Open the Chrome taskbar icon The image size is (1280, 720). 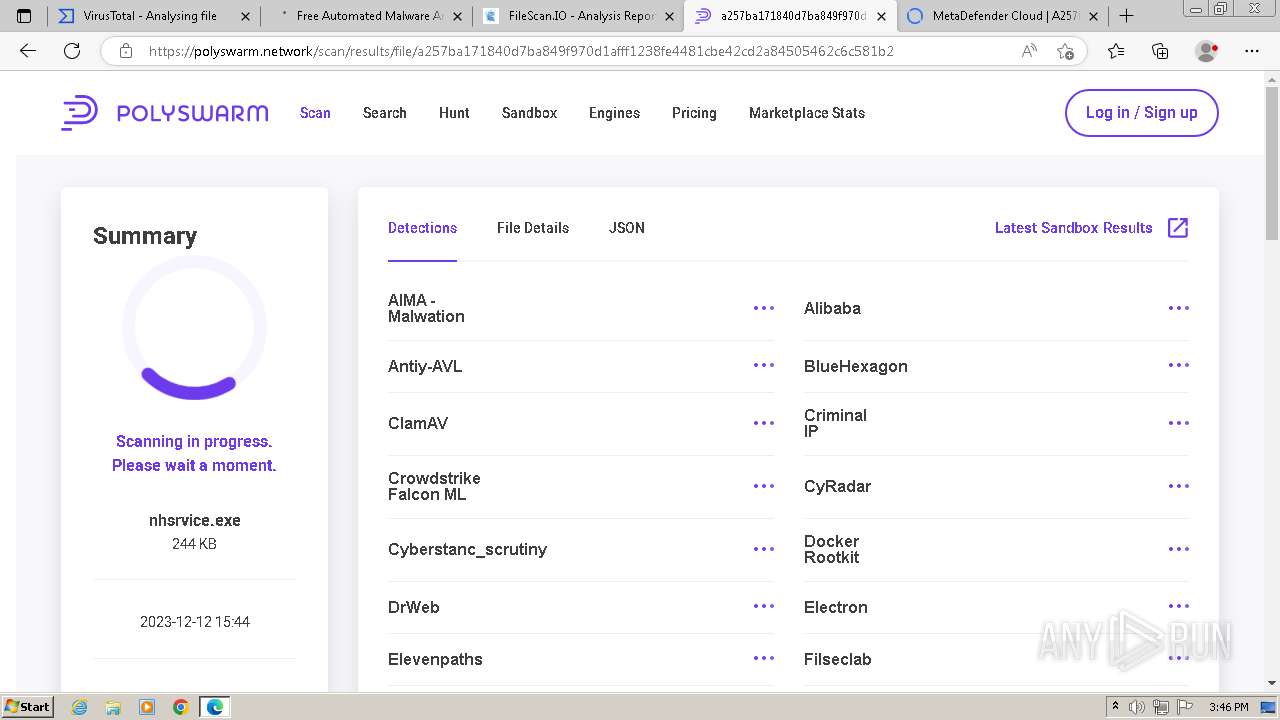coord(181,707)
